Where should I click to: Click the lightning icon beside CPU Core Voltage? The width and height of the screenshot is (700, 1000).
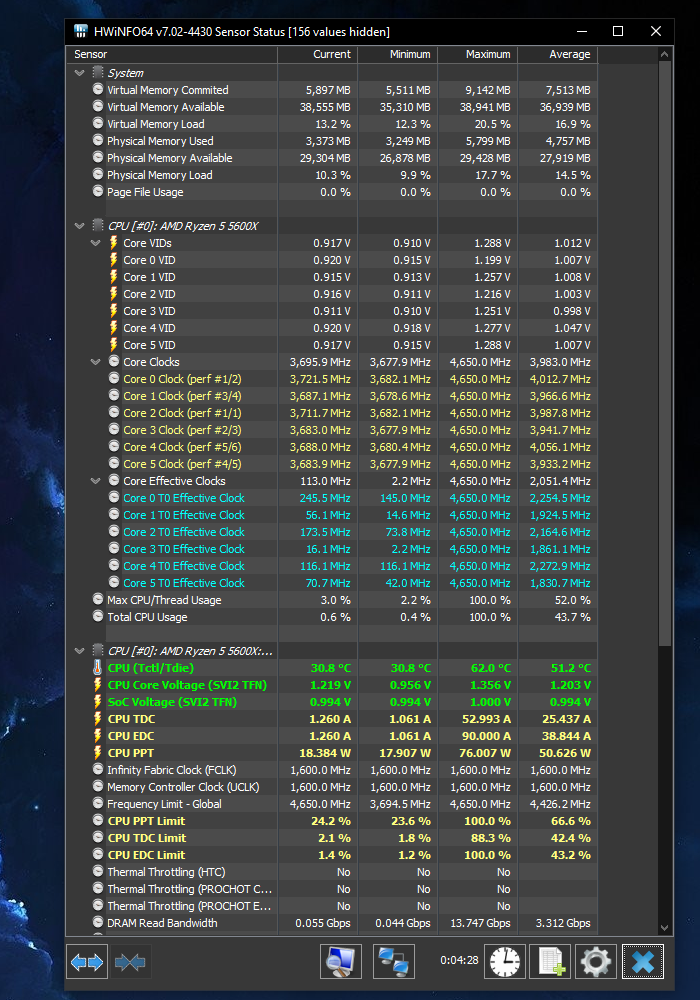coord(98,685)
